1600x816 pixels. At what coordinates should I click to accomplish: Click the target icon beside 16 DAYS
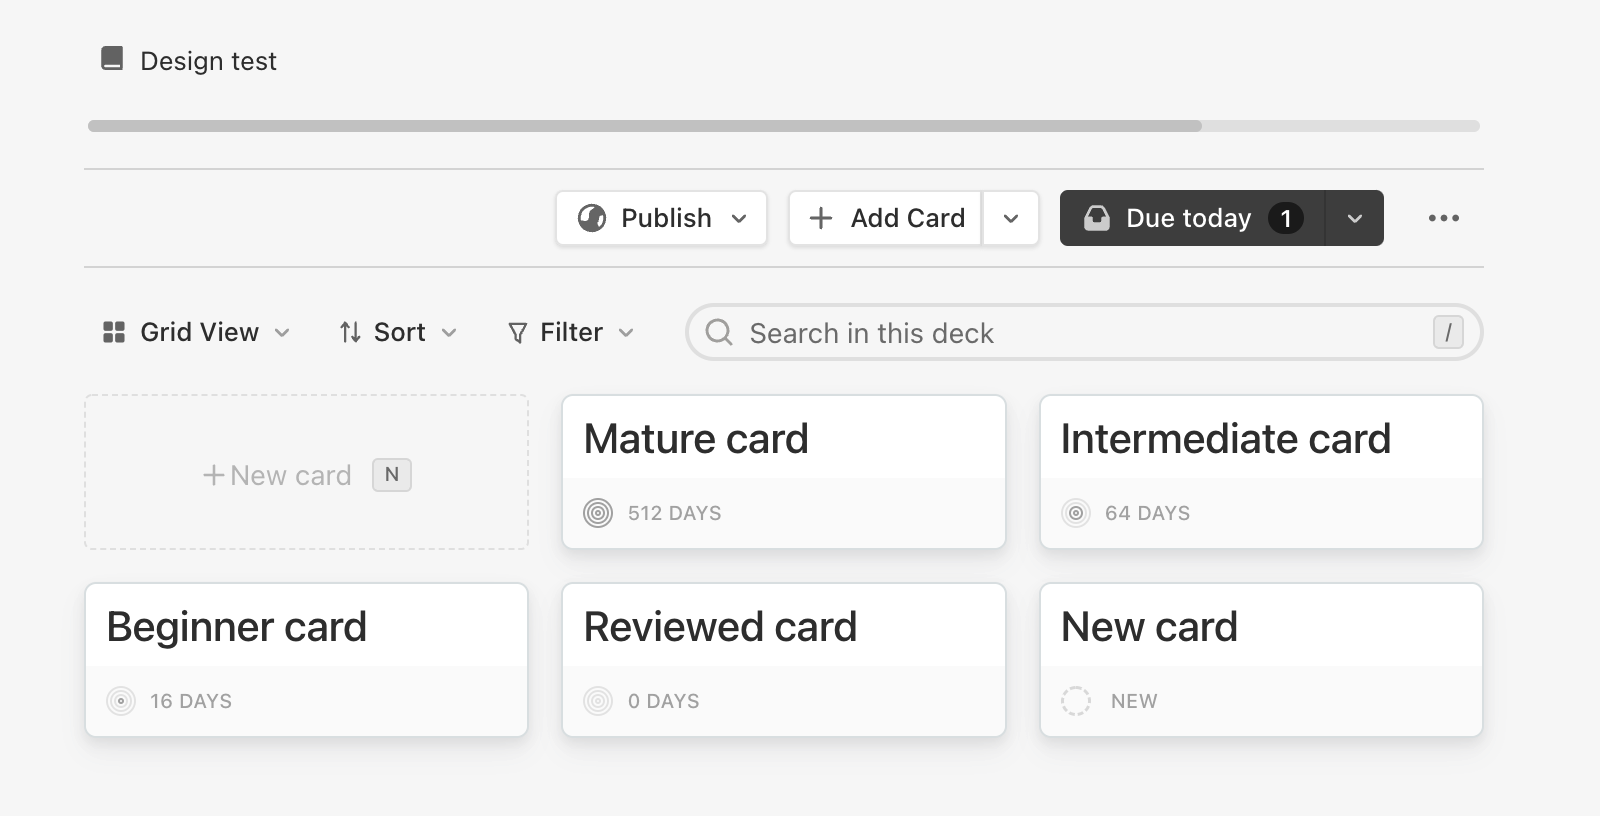coord(121,701)
